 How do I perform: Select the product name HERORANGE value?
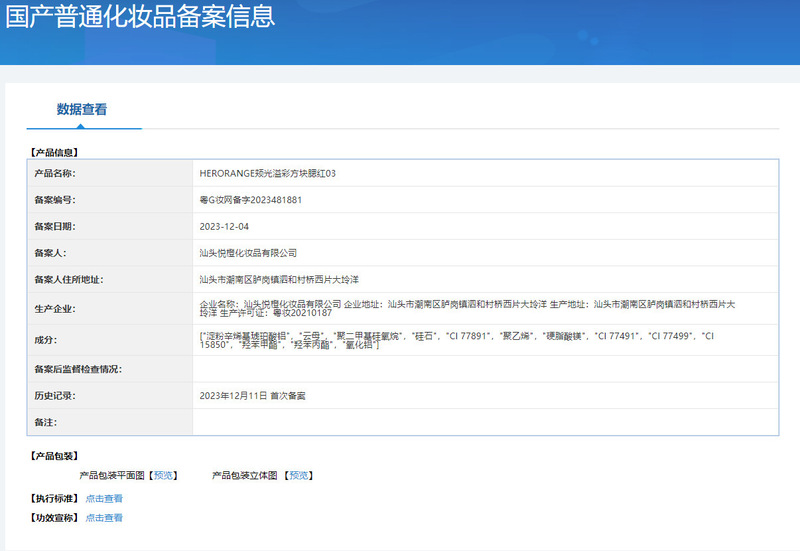click(267, 173)
